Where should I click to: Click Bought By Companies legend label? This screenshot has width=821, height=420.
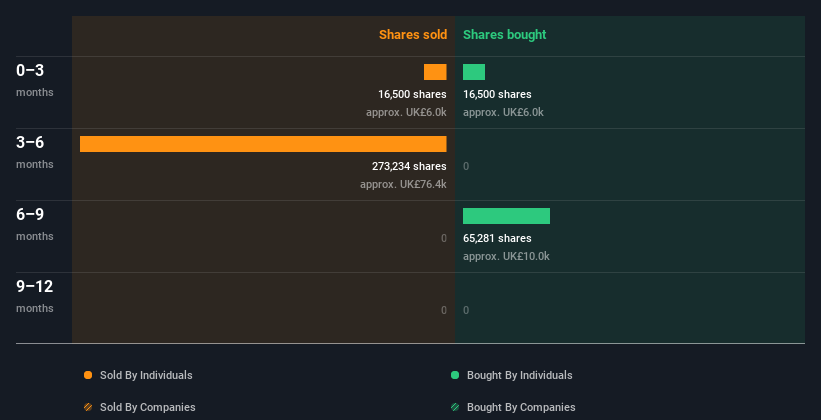point(522,407)
